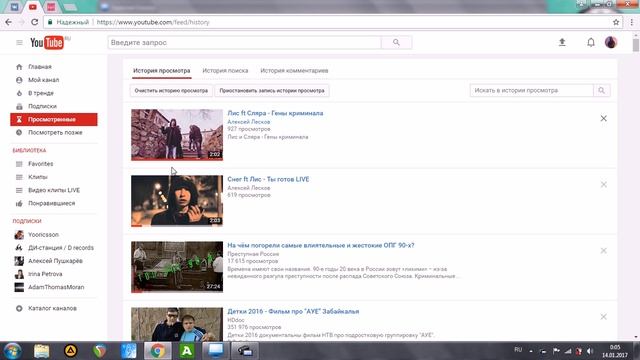Switch to История просмотра tab

click(162, 71)
